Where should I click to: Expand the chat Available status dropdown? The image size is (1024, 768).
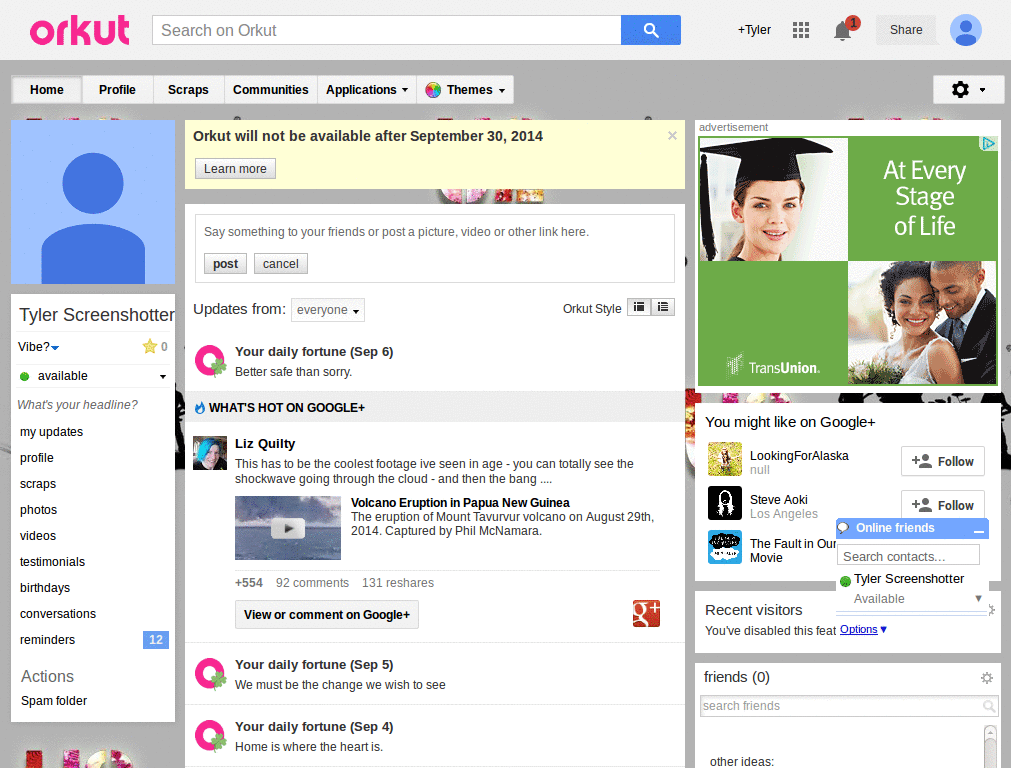pyautogui.click(x=978, y=598)
